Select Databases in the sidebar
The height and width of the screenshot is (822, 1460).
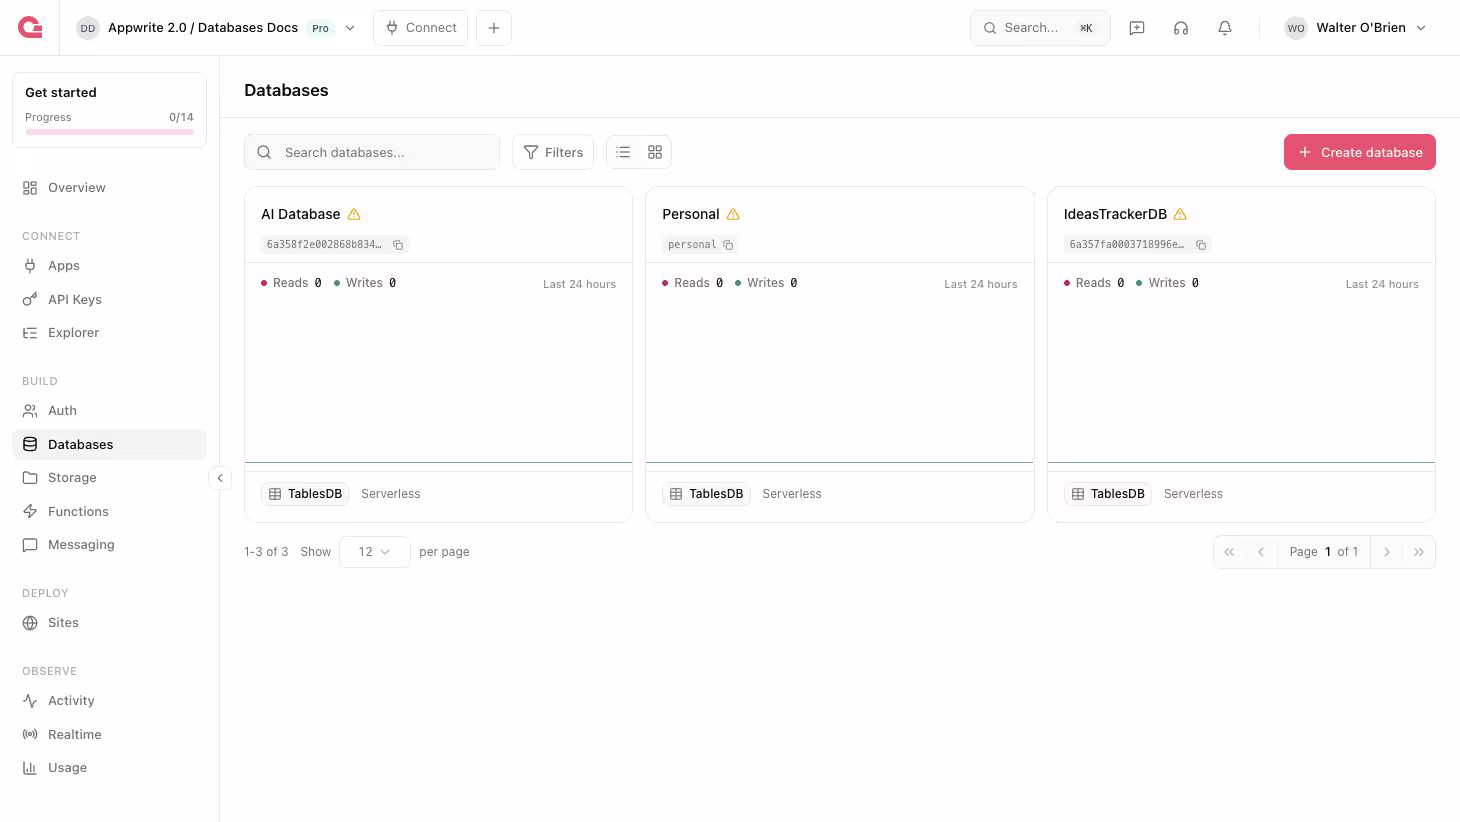[x=109, y=444]
